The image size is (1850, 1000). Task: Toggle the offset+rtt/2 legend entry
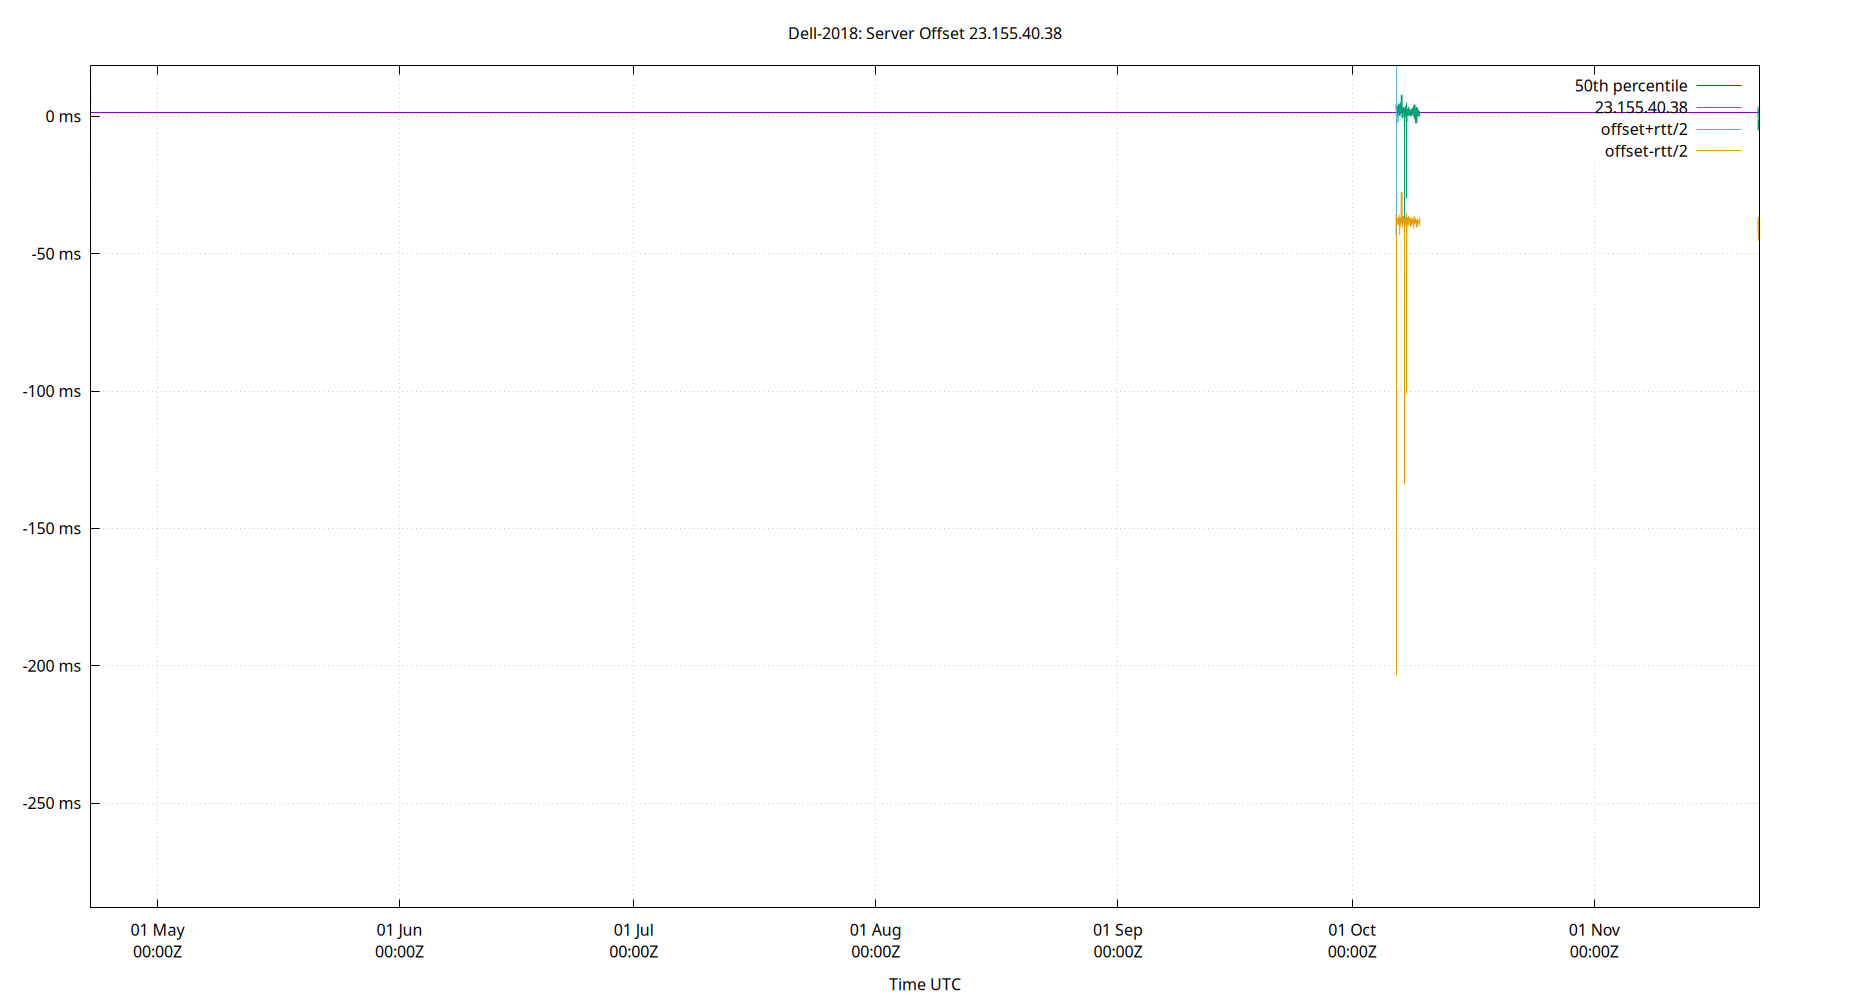click(x=1642, y=129)
